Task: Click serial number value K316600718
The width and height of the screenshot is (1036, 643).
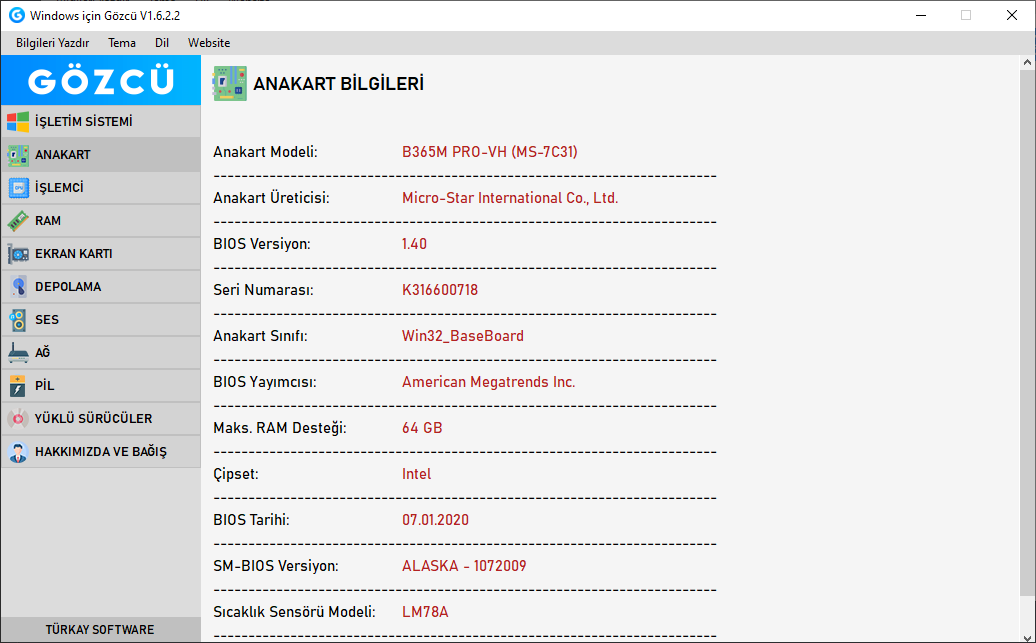Action: (x=440, y=290)
